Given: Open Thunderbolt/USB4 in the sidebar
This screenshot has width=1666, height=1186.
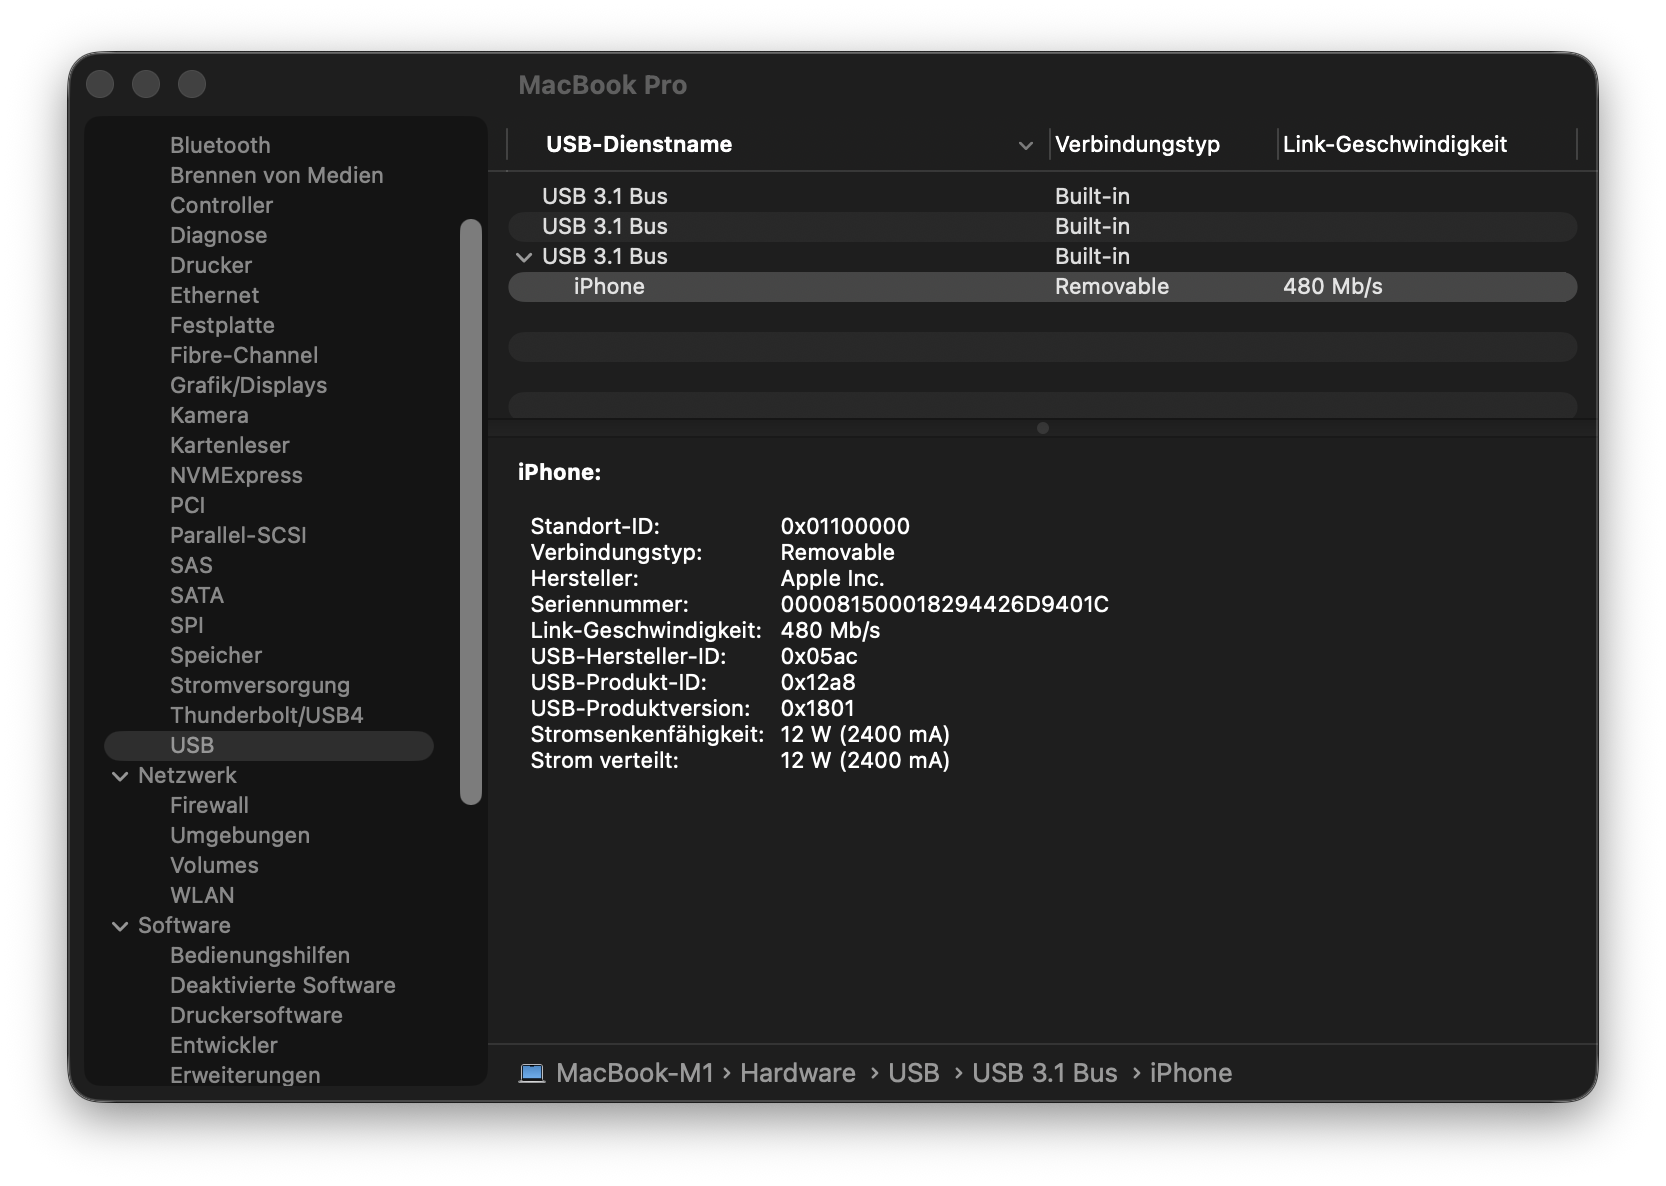Looking at the screenshot, I should point(266,715).
